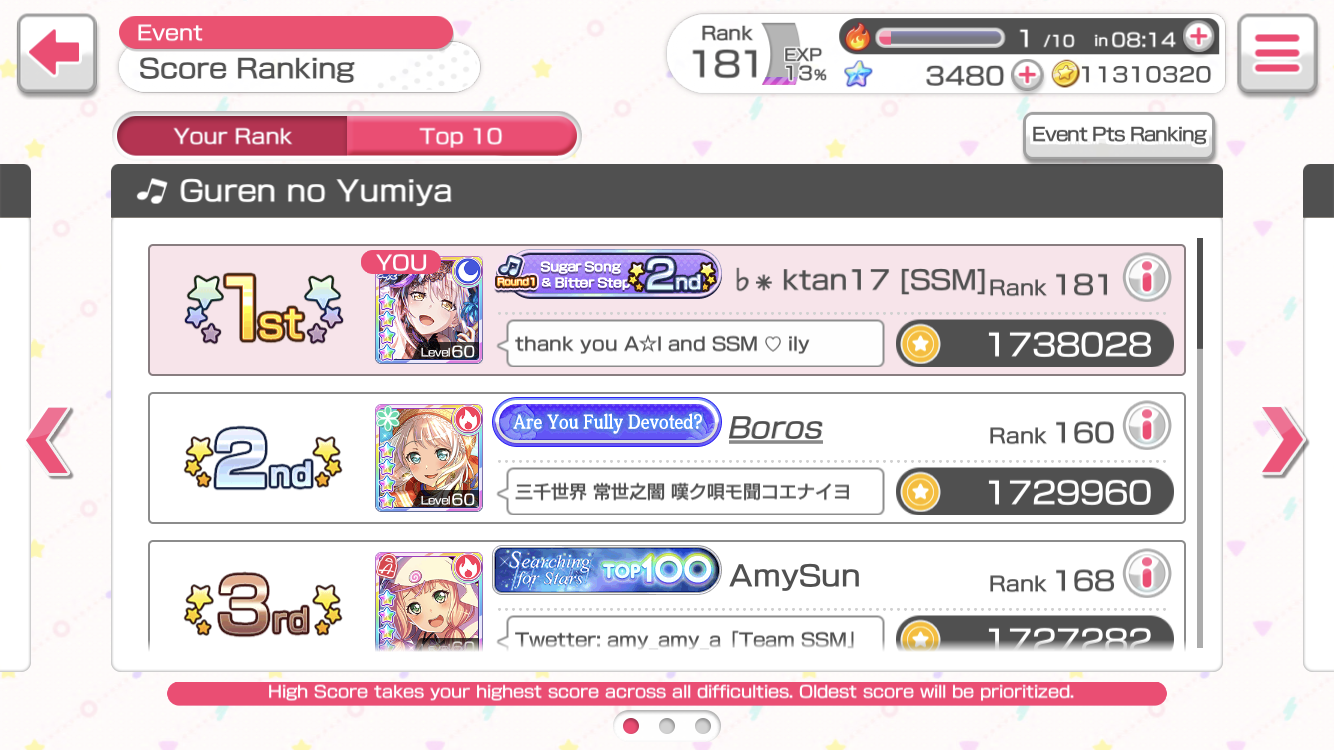Click the ranking list scrollbar

tap(1200, 443)
